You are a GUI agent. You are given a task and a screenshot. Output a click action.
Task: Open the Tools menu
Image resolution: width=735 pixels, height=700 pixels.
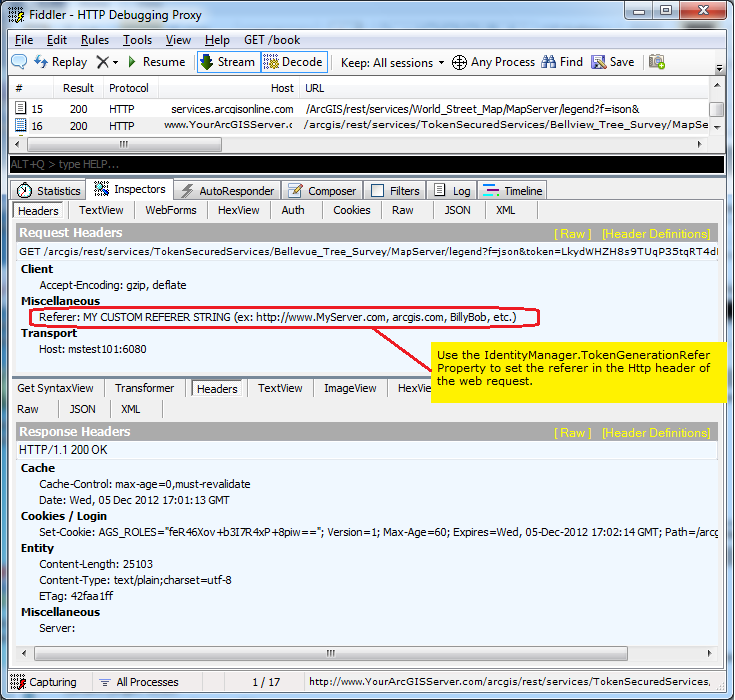(x=137, y=40)
